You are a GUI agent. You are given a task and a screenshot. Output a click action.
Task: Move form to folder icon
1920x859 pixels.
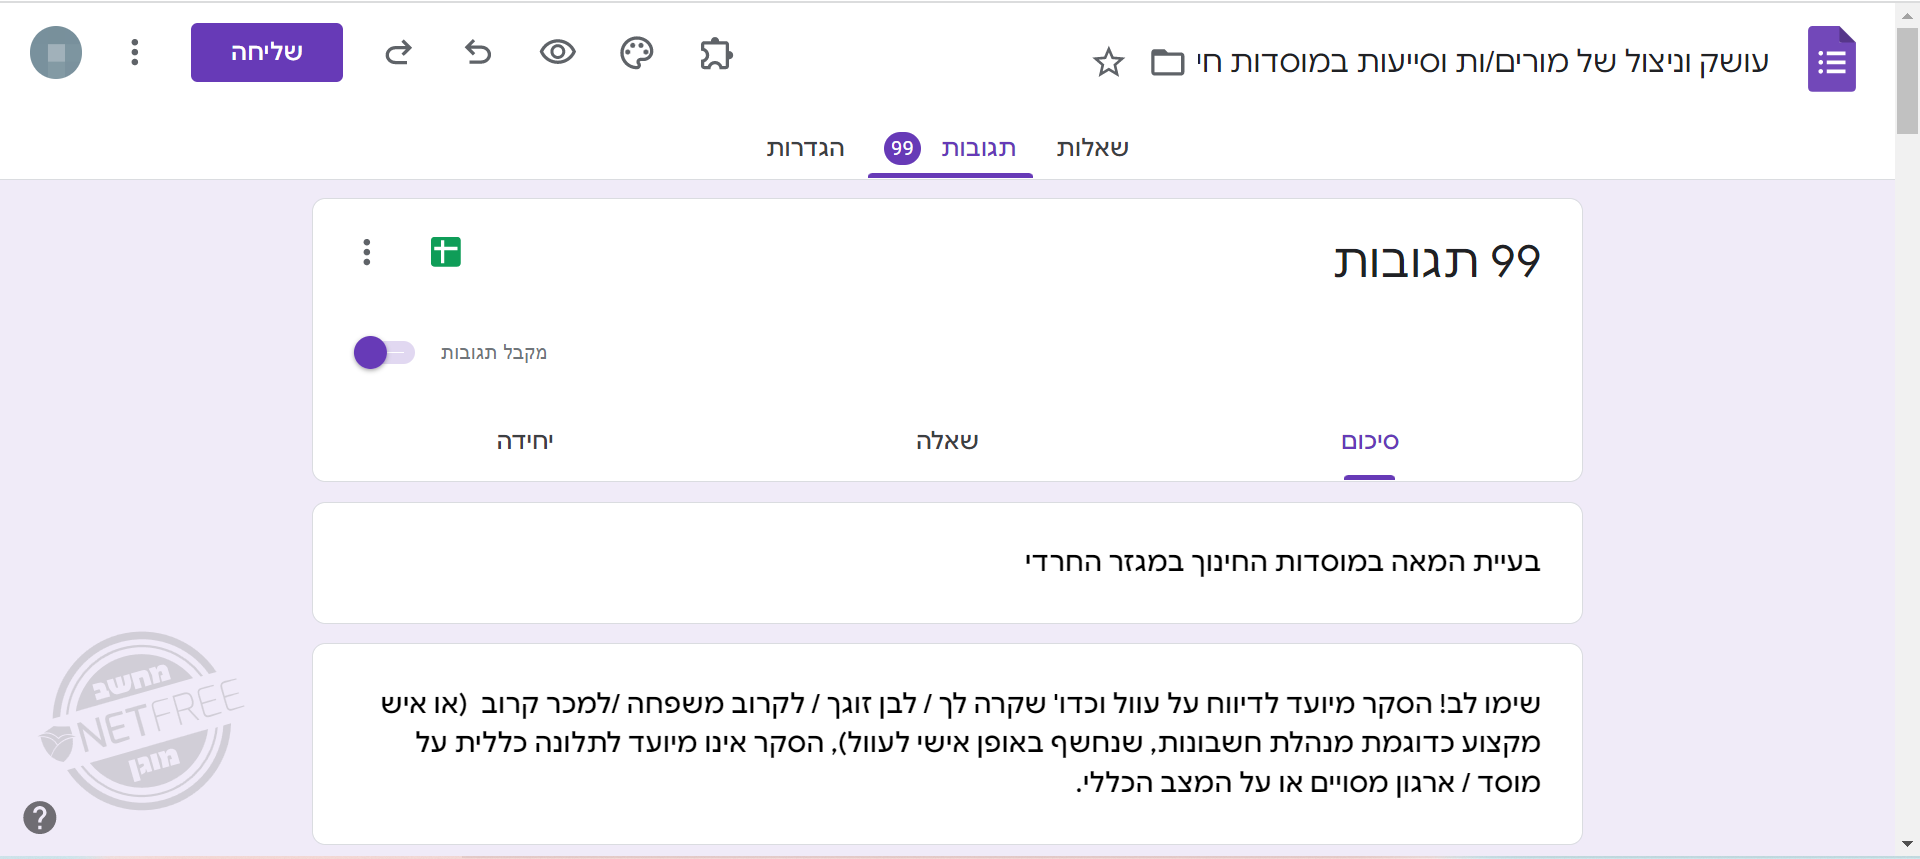pos(1167,63)
